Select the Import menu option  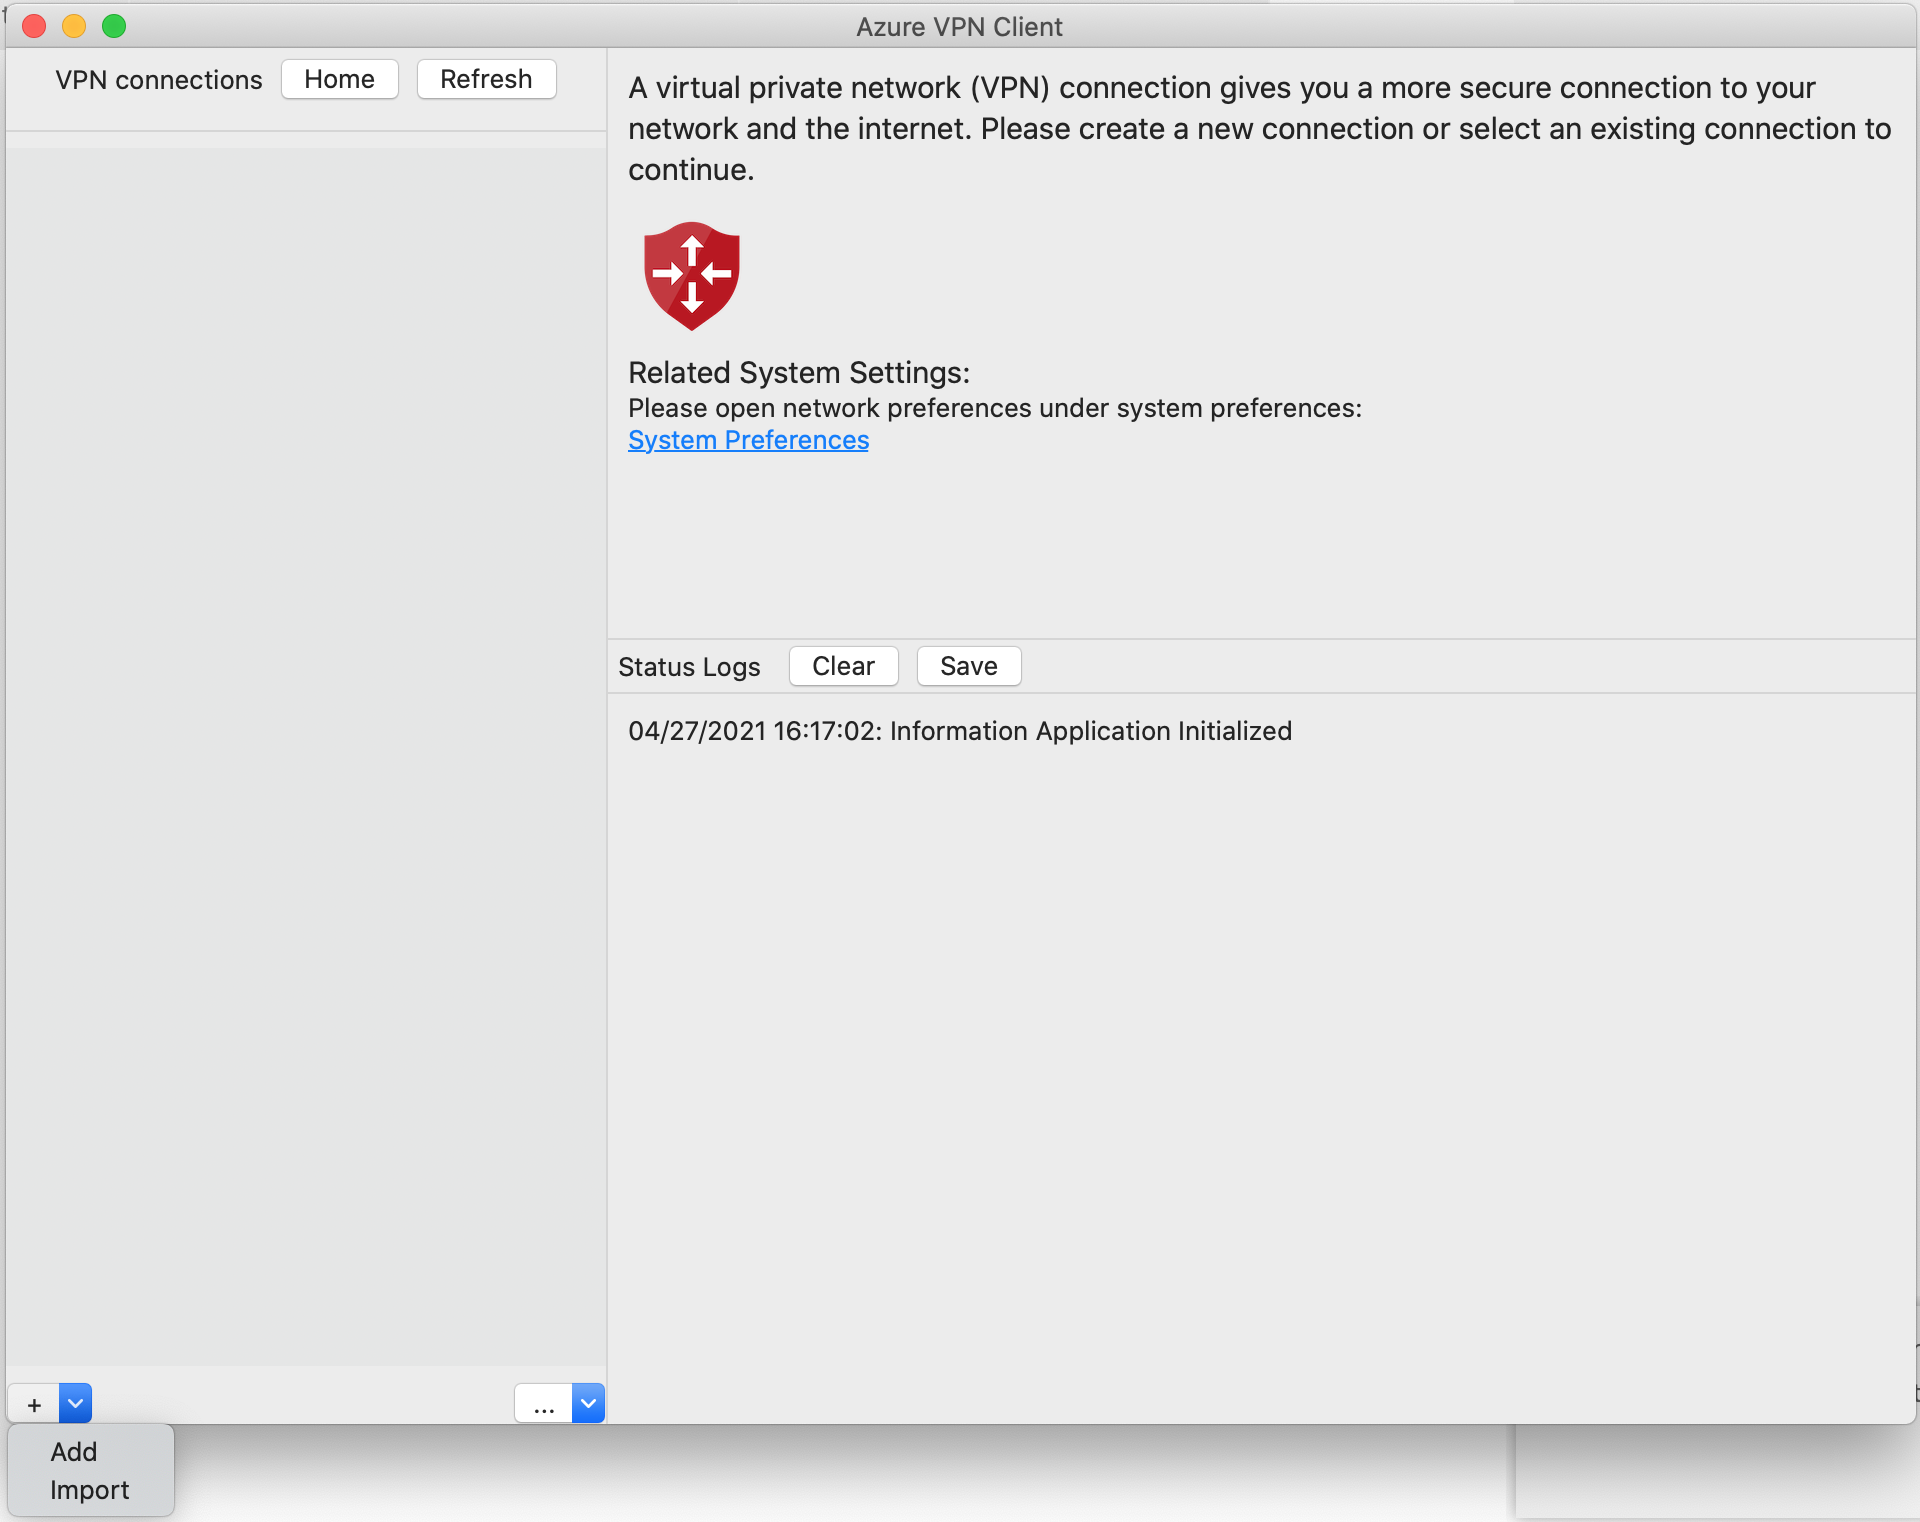(87, 1491)
